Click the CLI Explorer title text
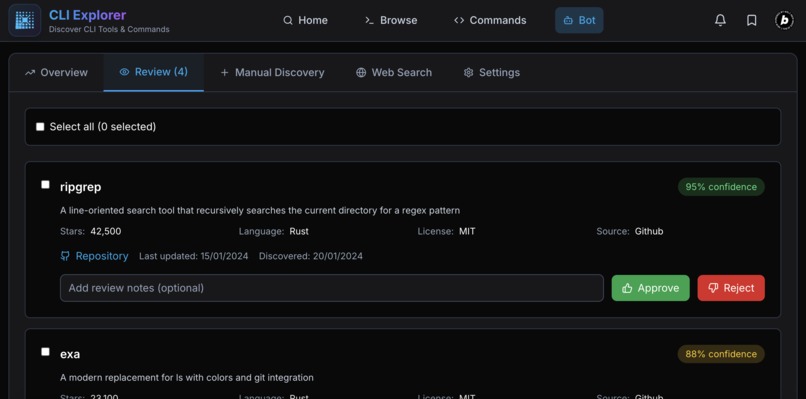 [x=87, y=15]
